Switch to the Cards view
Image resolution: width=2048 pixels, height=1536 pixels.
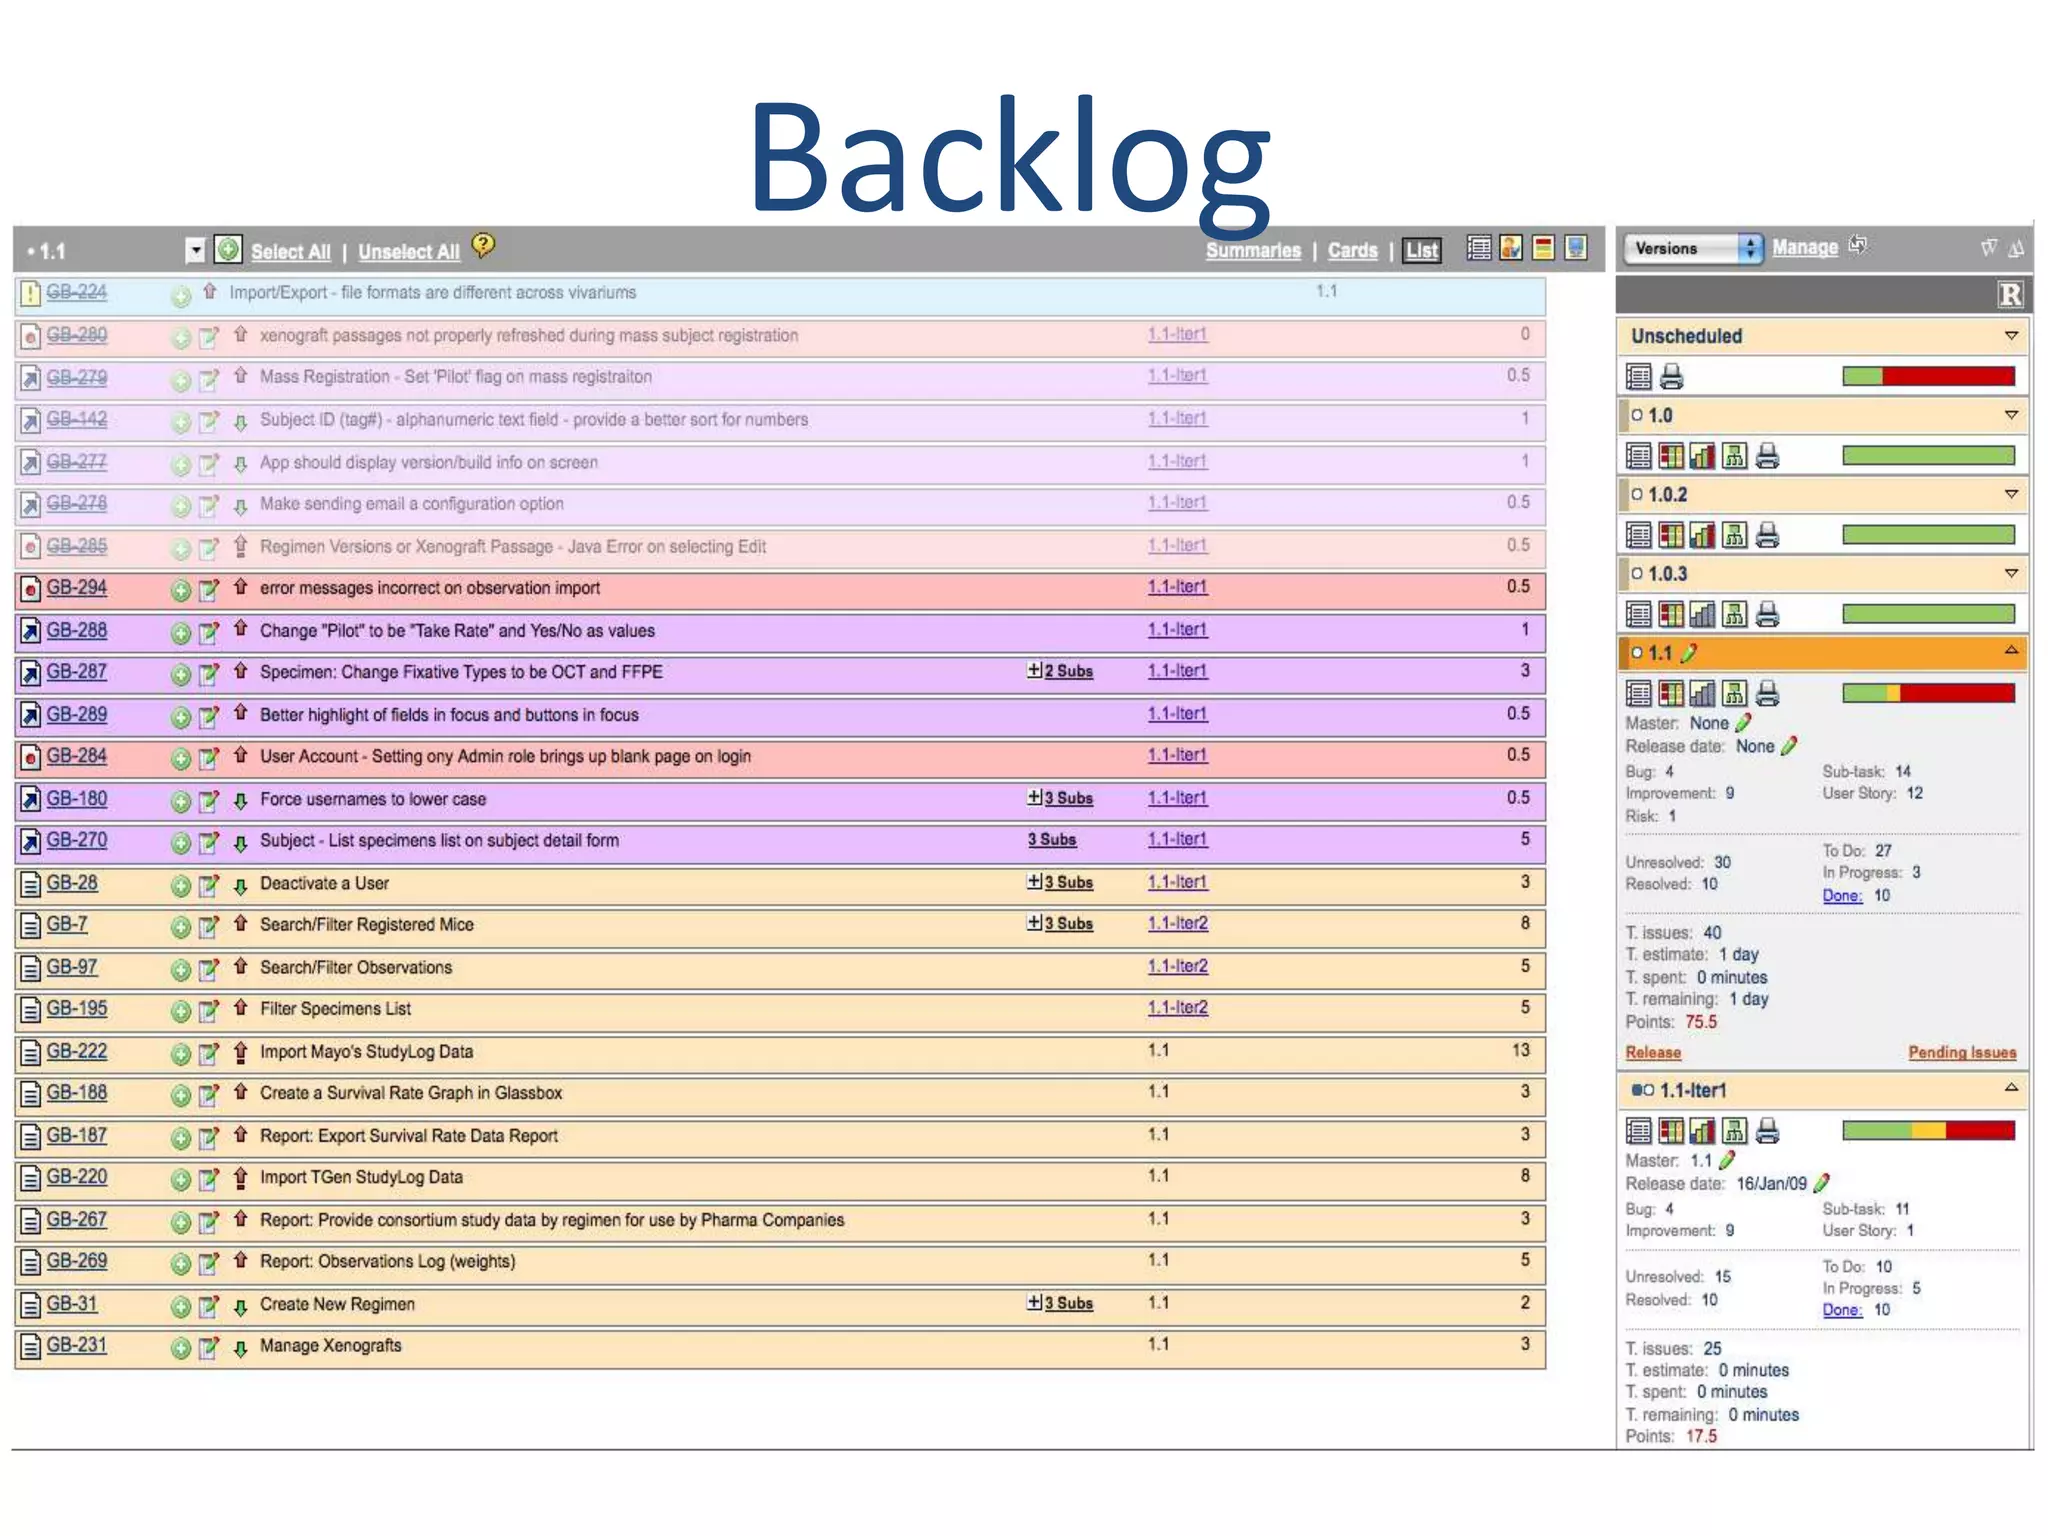click(1353, 251)
